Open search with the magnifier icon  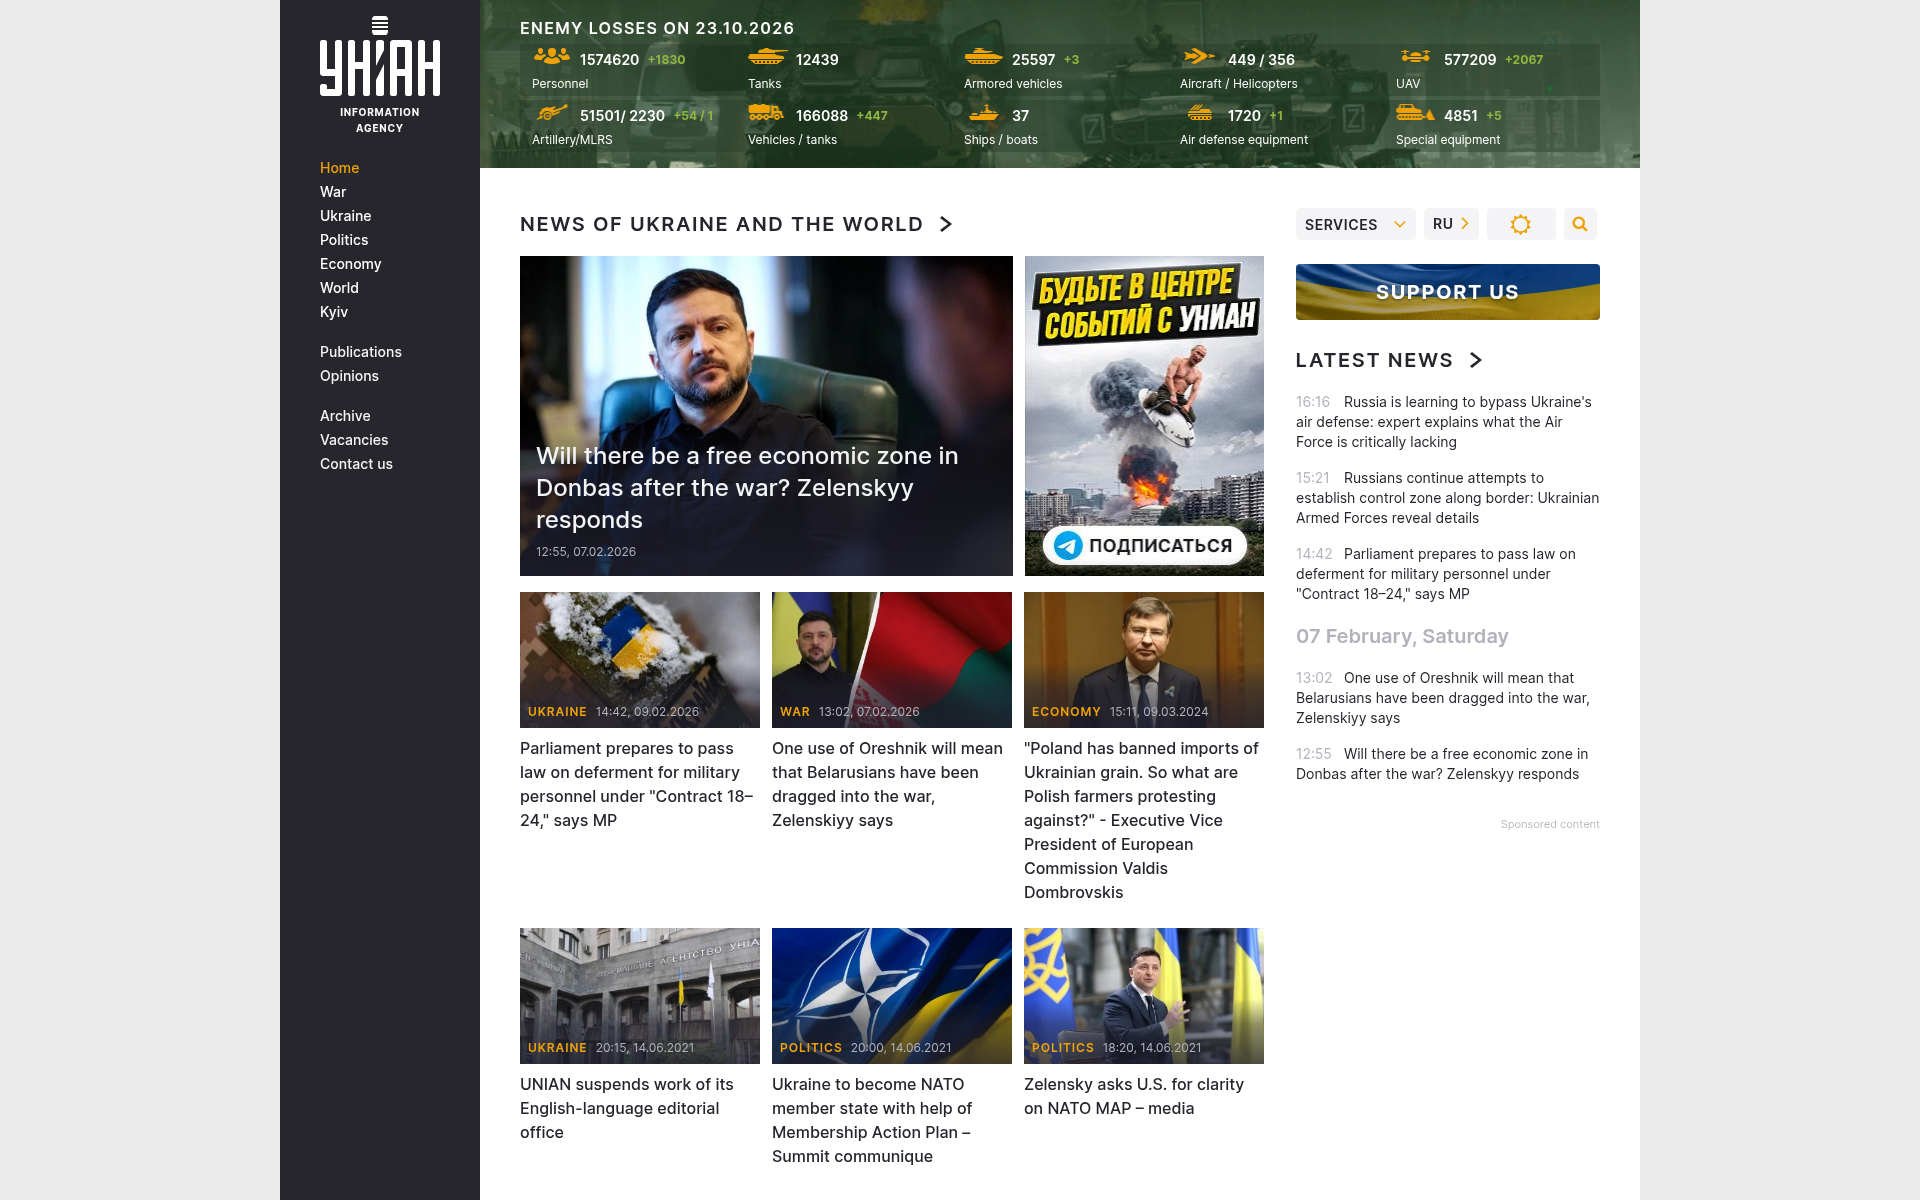coord(1580,224)
